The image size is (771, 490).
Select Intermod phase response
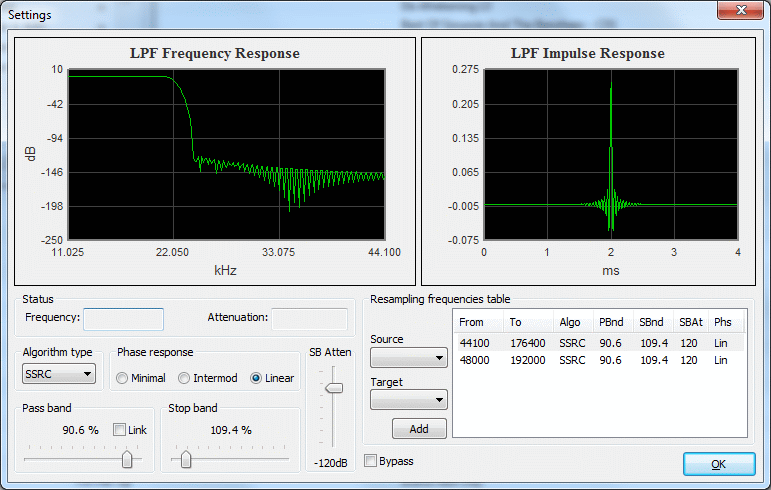coord(184,378)
